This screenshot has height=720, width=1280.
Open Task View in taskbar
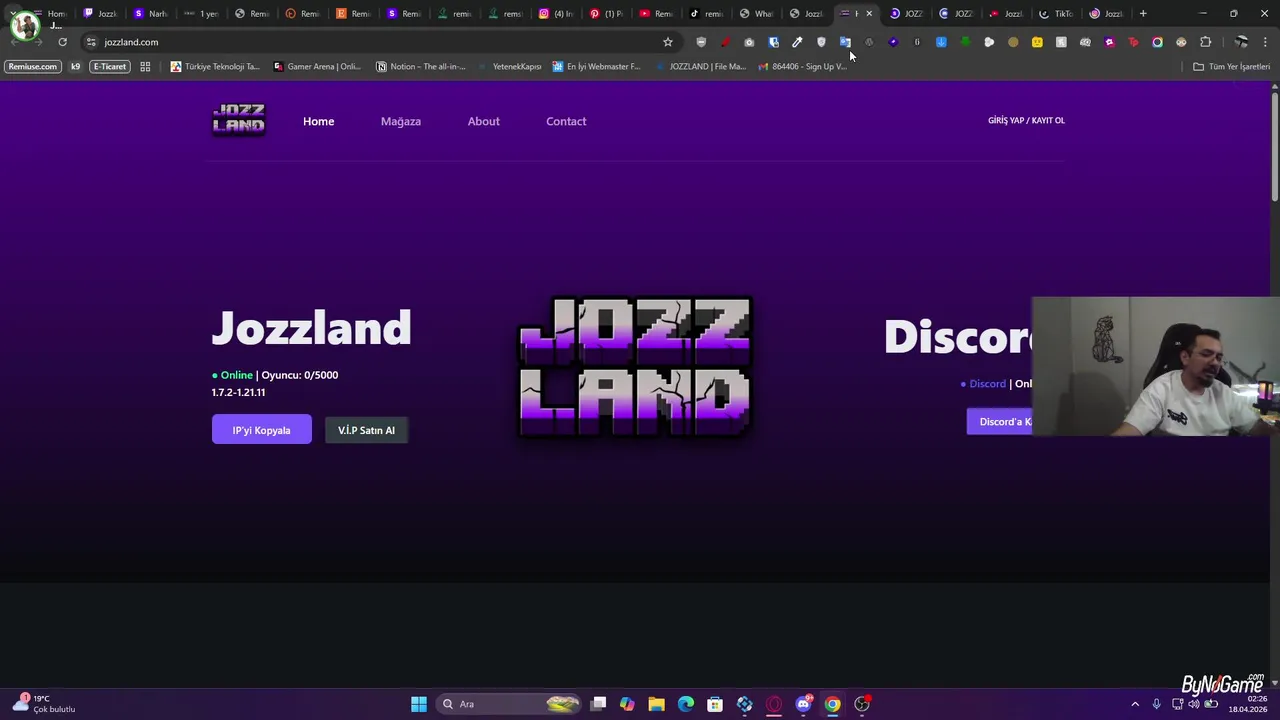click(x=598, y=704)
